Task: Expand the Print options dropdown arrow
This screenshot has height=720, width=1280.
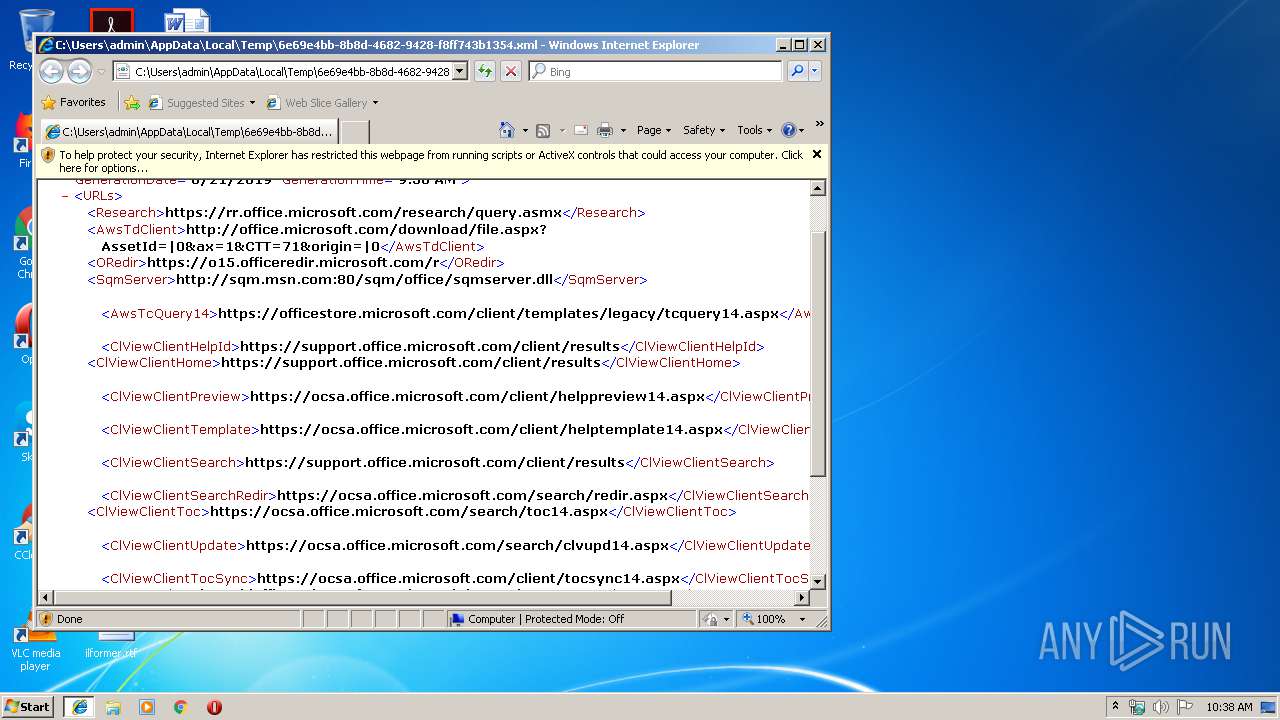Action: point(623,131)
